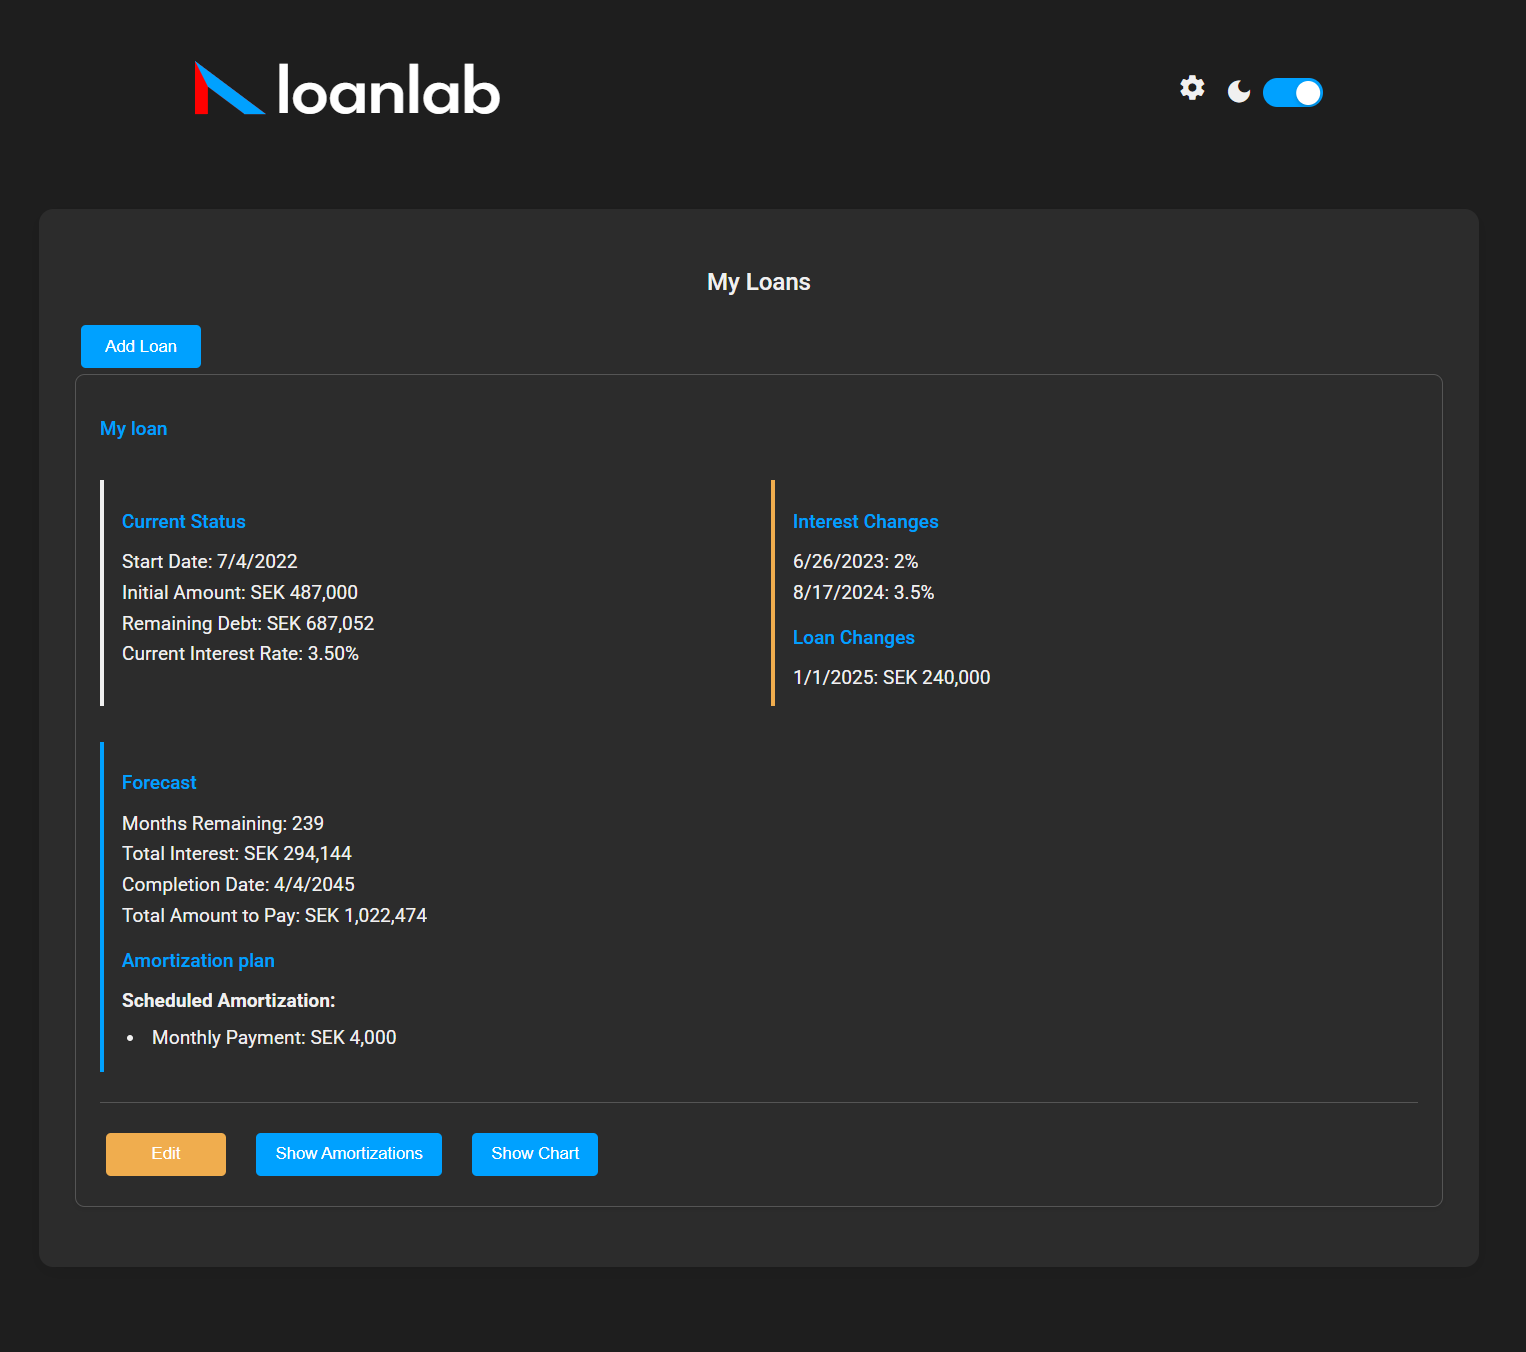1526x1352 pixels.
Task: Select the 8/17/2024 interest change entry
Action: click(862, 592)
